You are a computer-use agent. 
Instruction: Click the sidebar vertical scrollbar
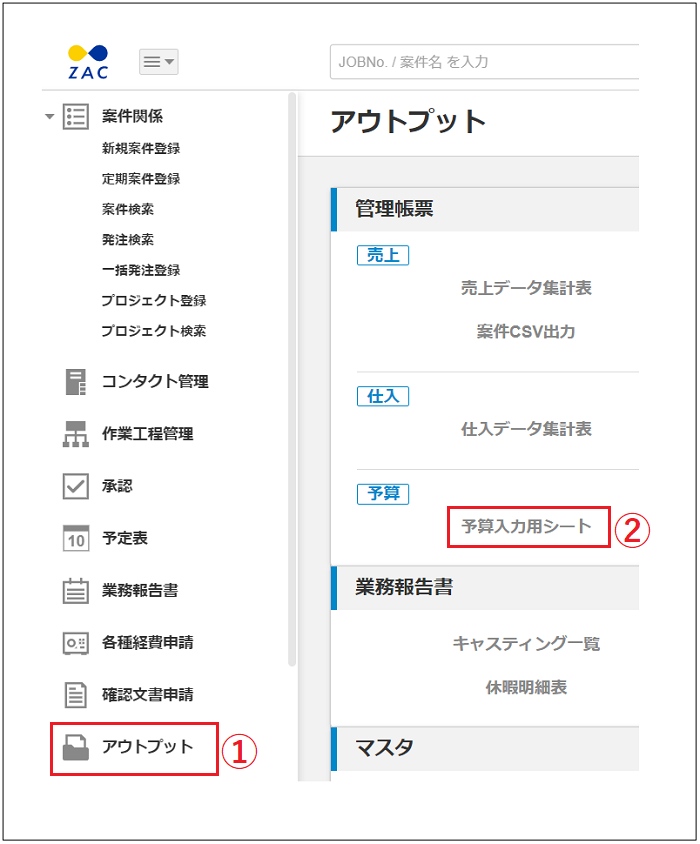[x=292, y=380]
